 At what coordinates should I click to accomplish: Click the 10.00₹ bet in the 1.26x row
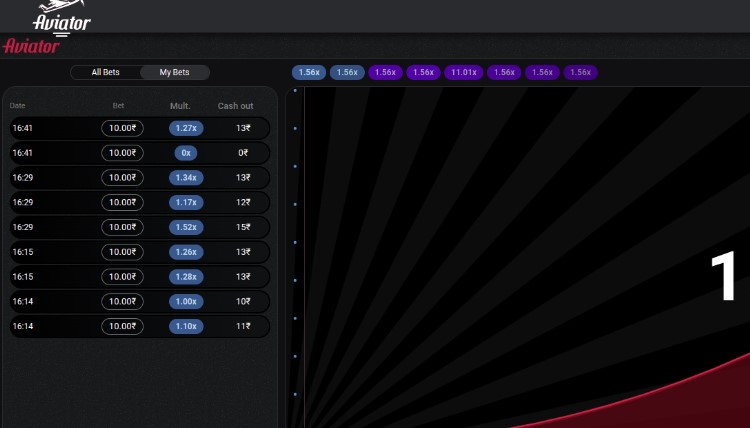point(122,252)
